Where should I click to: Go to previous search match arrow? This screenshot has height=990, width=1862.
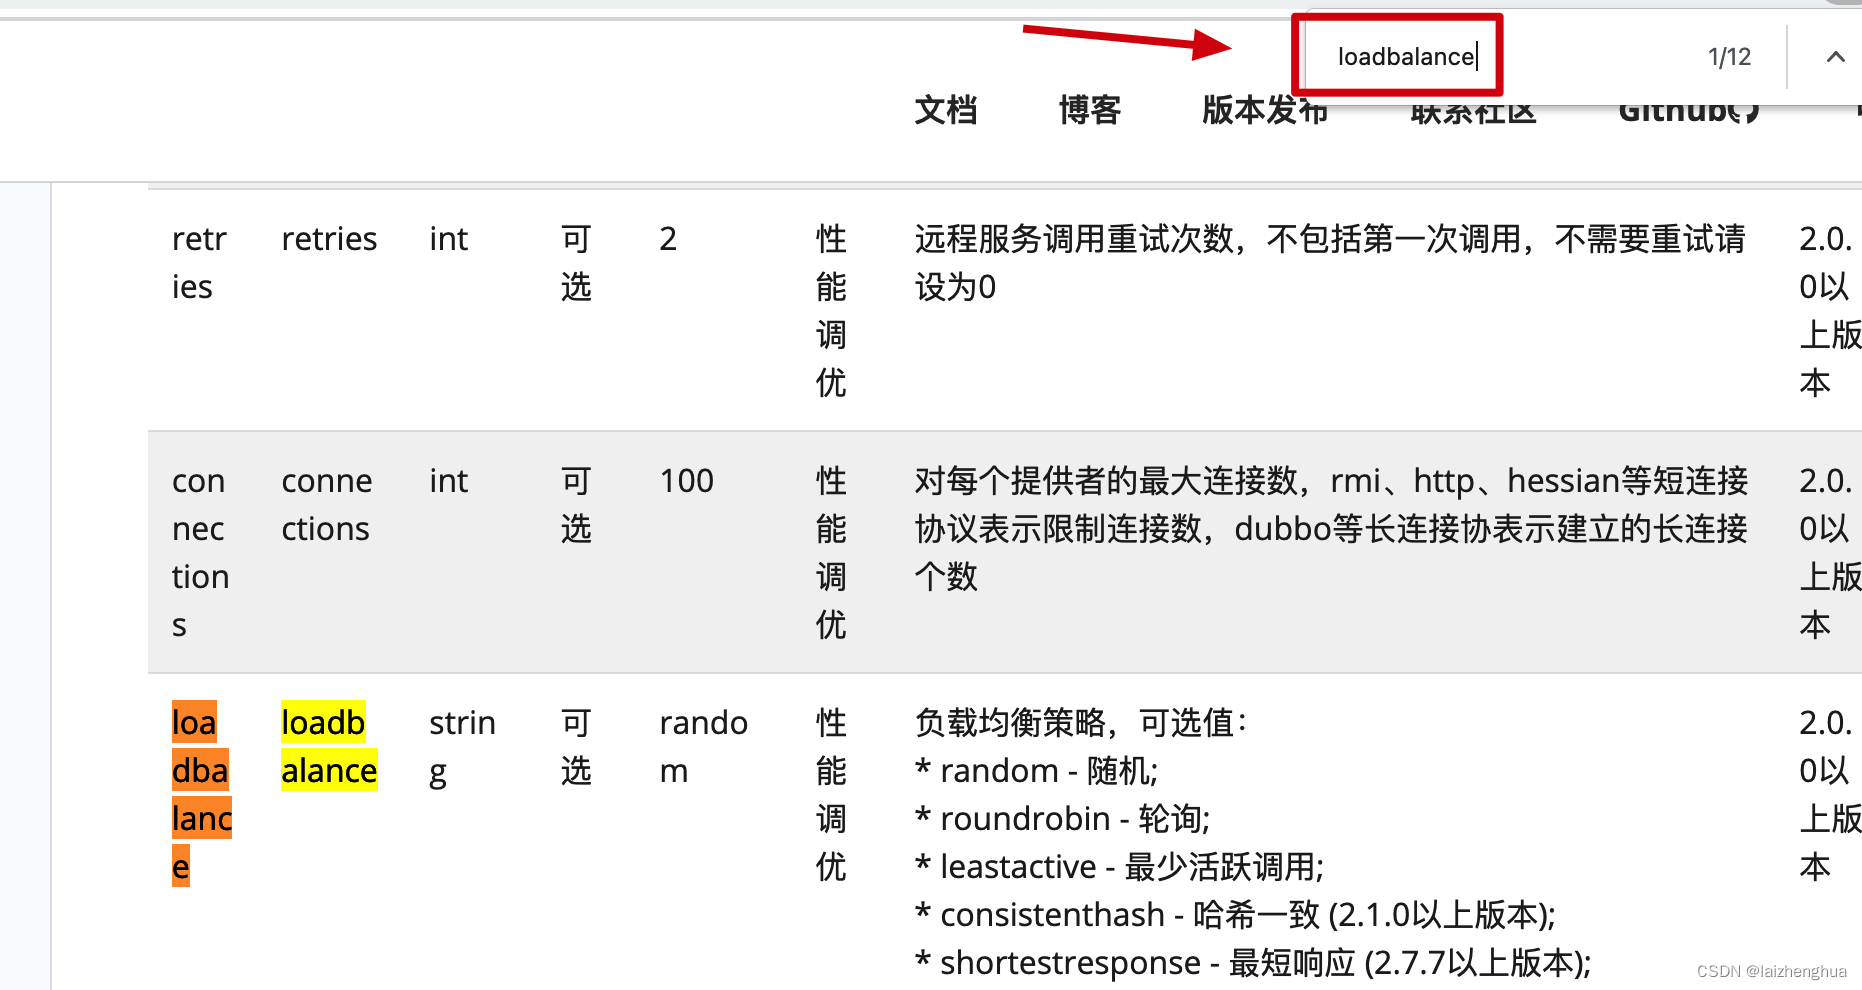coord(1835,57)
